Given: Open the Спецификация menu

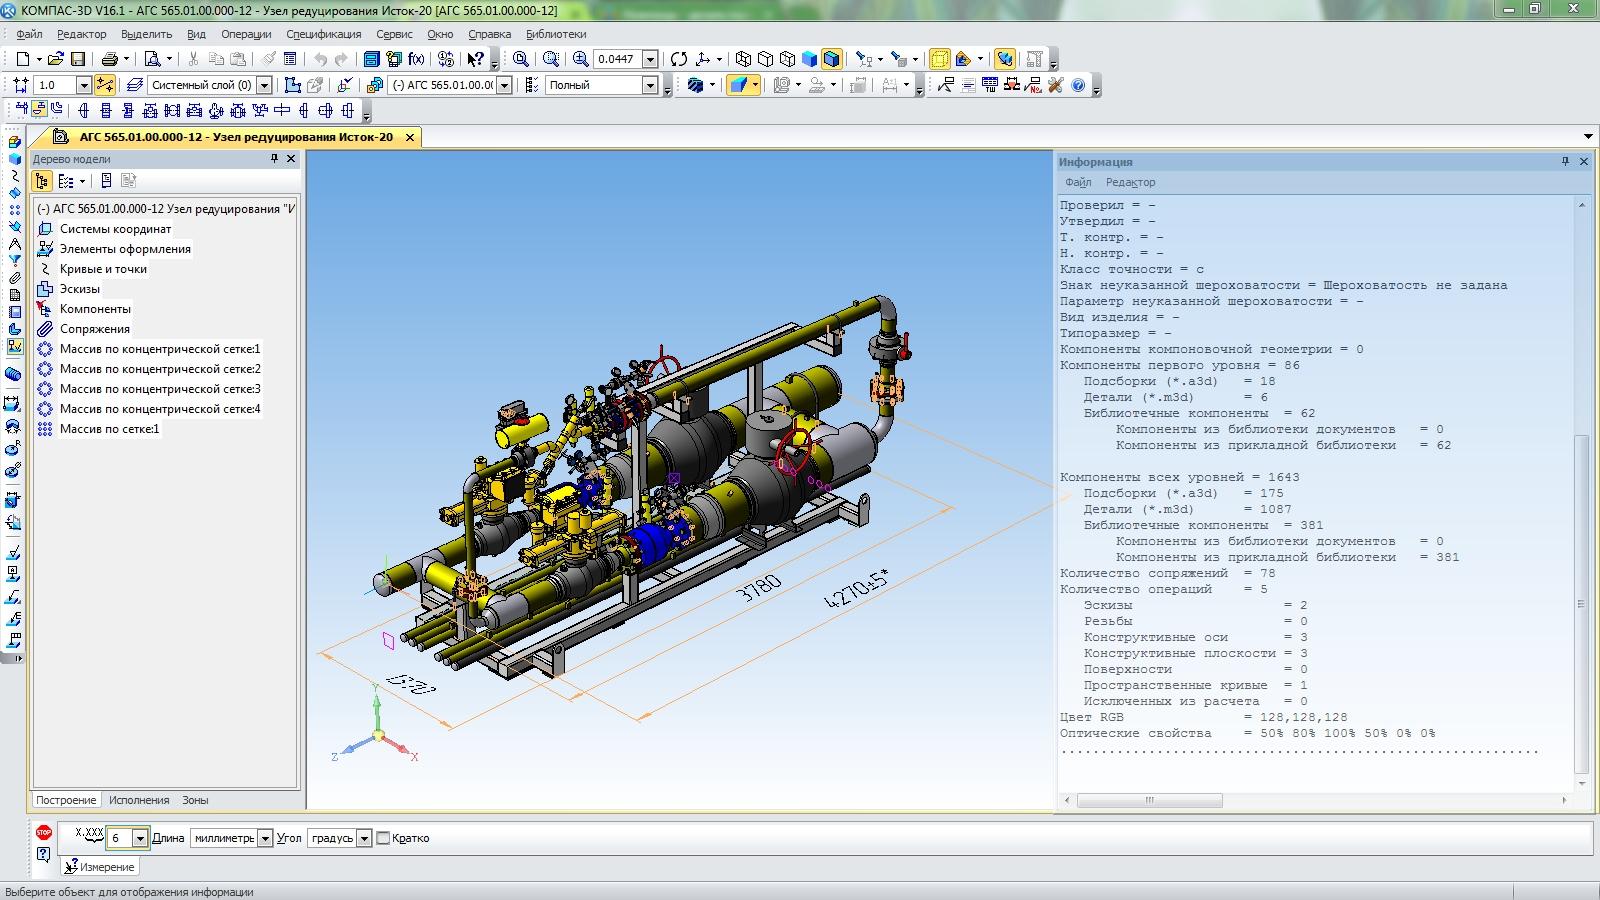Looking at the screenshot, I should click(323, 34).
